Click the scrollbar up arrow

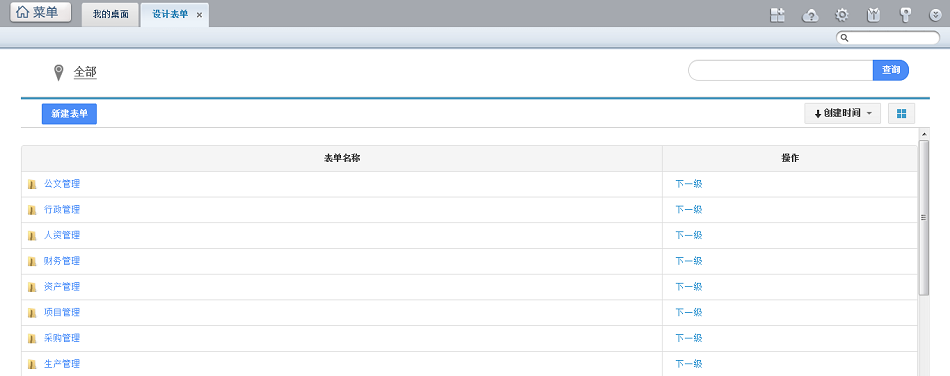pyautogui.click(x=924, y=134)
